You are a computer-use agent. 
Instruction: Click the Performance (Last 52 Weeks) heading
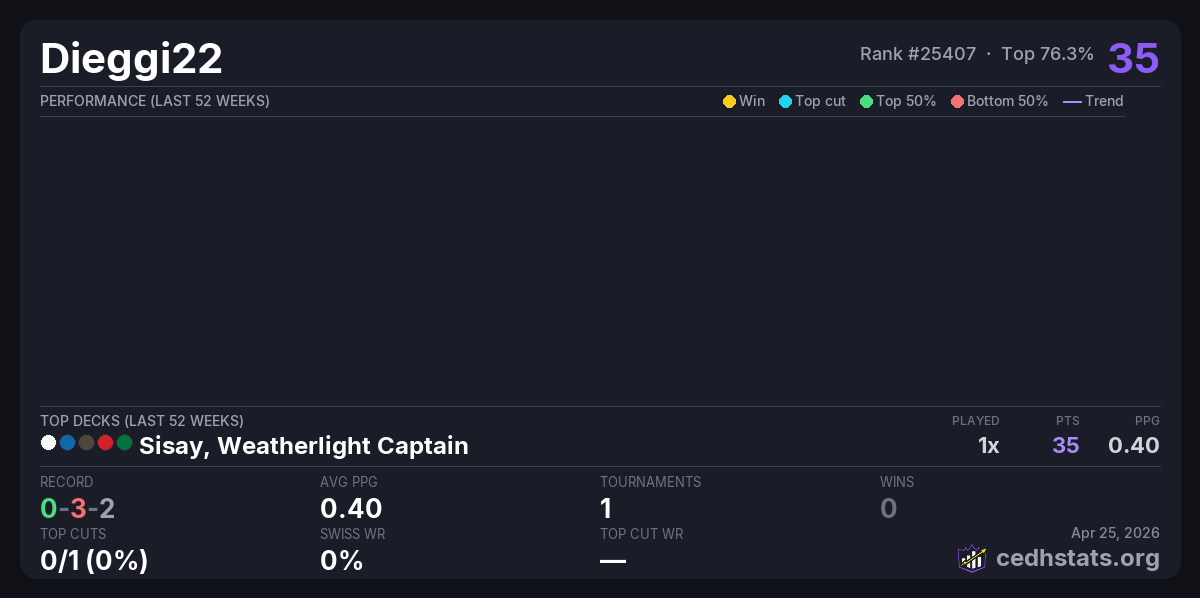click(154, 101)
